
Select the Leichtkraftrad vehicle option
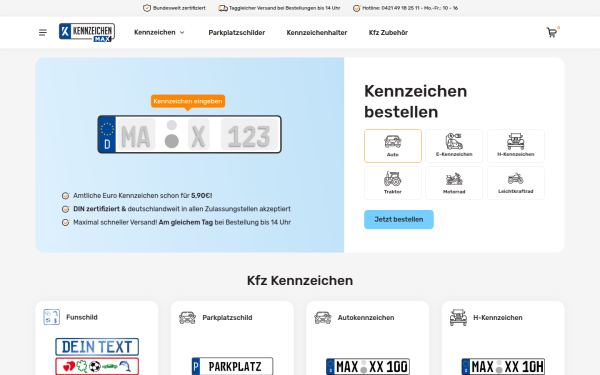pyautogui.click(x=515, y=183)
